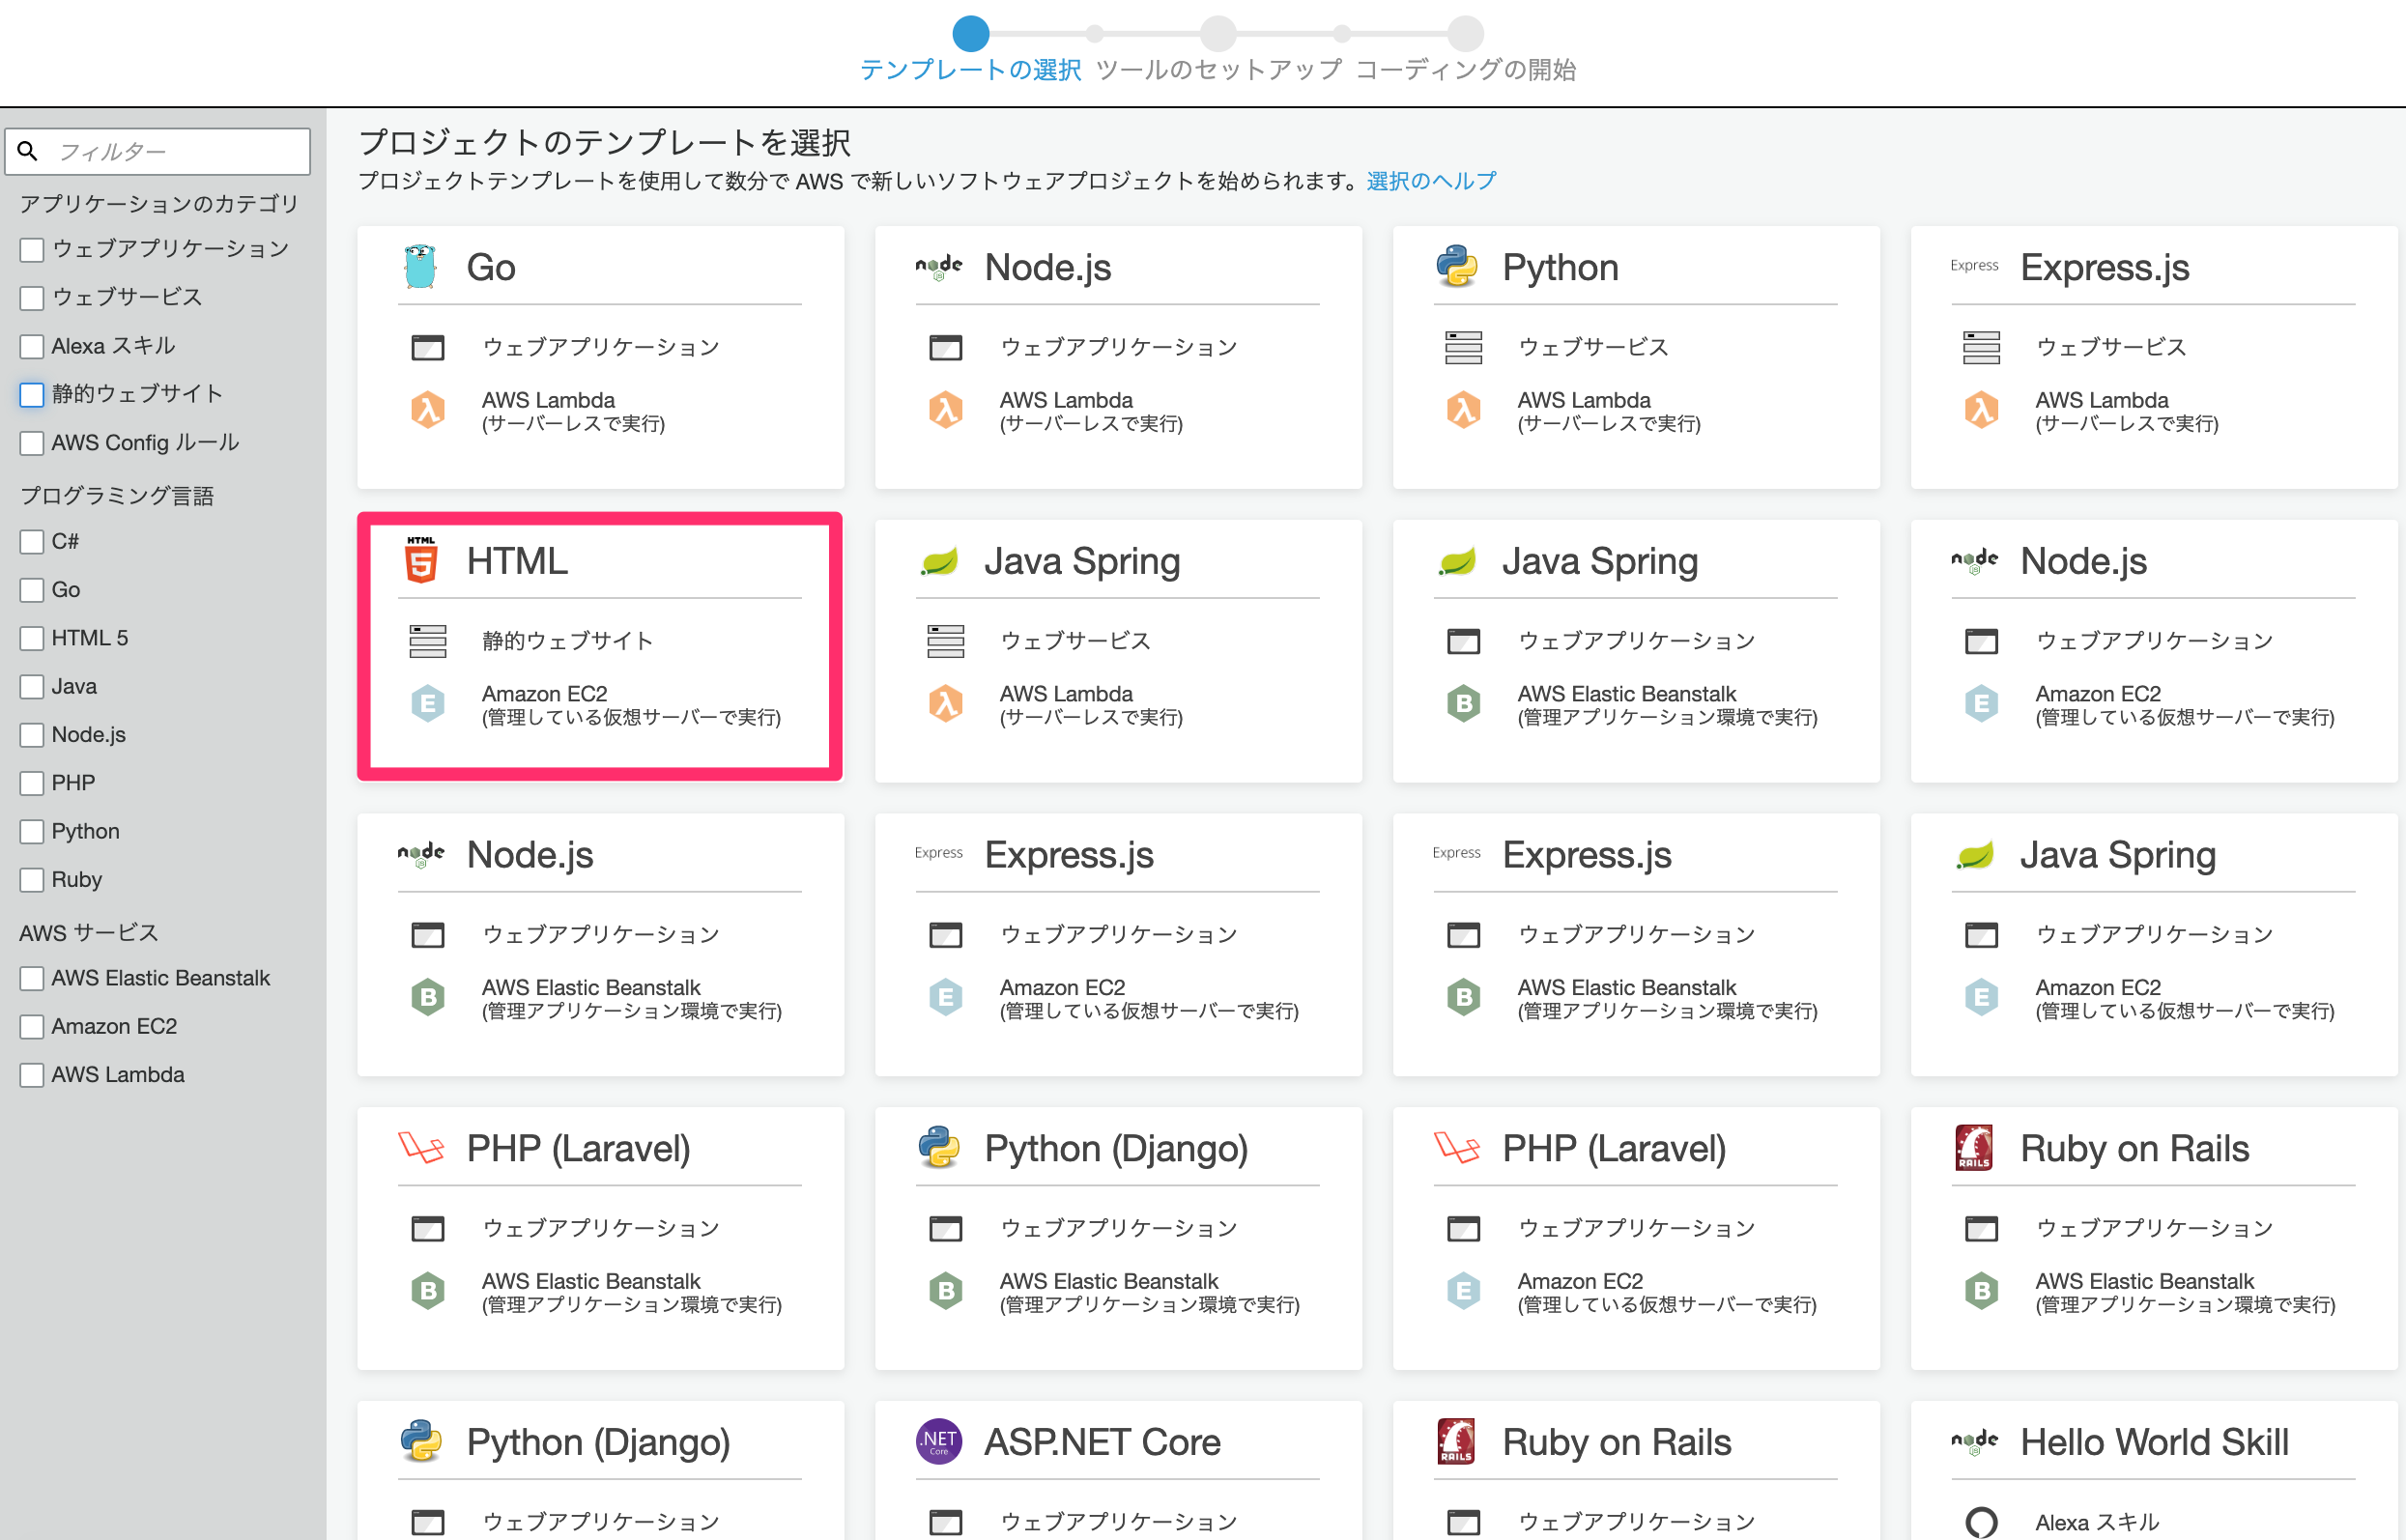Check the AWS Config ルール checkbox
Viewport: 2406px width, 1540px height.
(32, 443)
